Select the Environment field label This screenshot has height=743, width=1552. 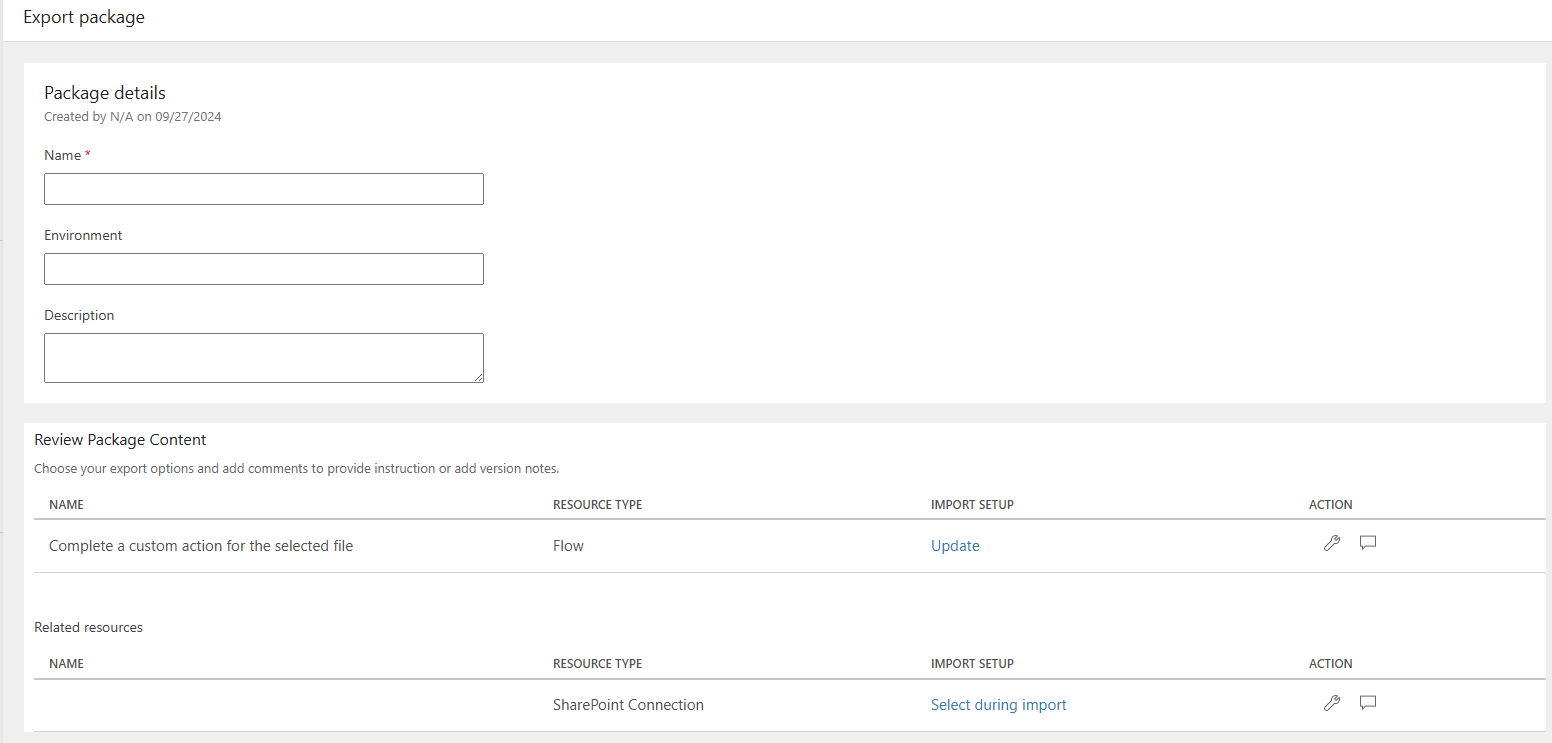(83, 235)
